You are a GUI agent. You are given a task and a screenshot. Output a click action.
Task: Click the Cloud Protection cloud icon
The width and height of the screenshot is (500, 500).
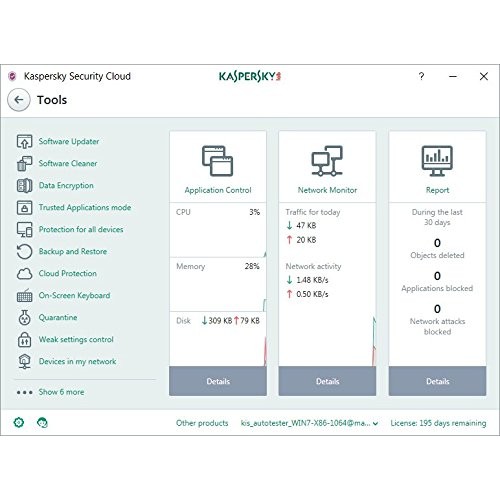tap(24, 274)
